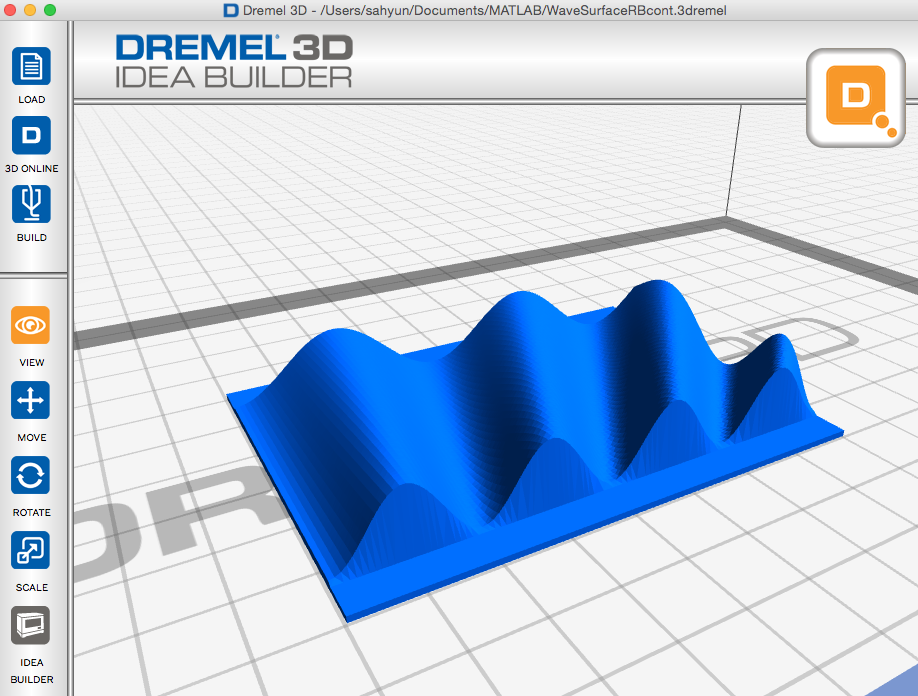
Task: Start the Build tool
Action: [31, 204]
